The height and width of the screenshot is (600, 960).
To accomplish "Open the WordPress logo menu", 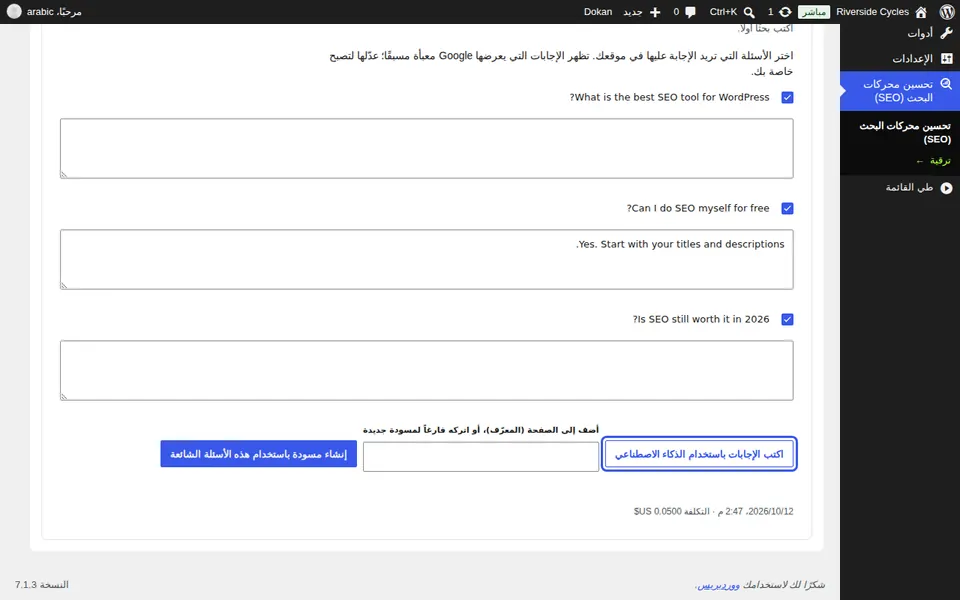I will (x=947, y=12).
